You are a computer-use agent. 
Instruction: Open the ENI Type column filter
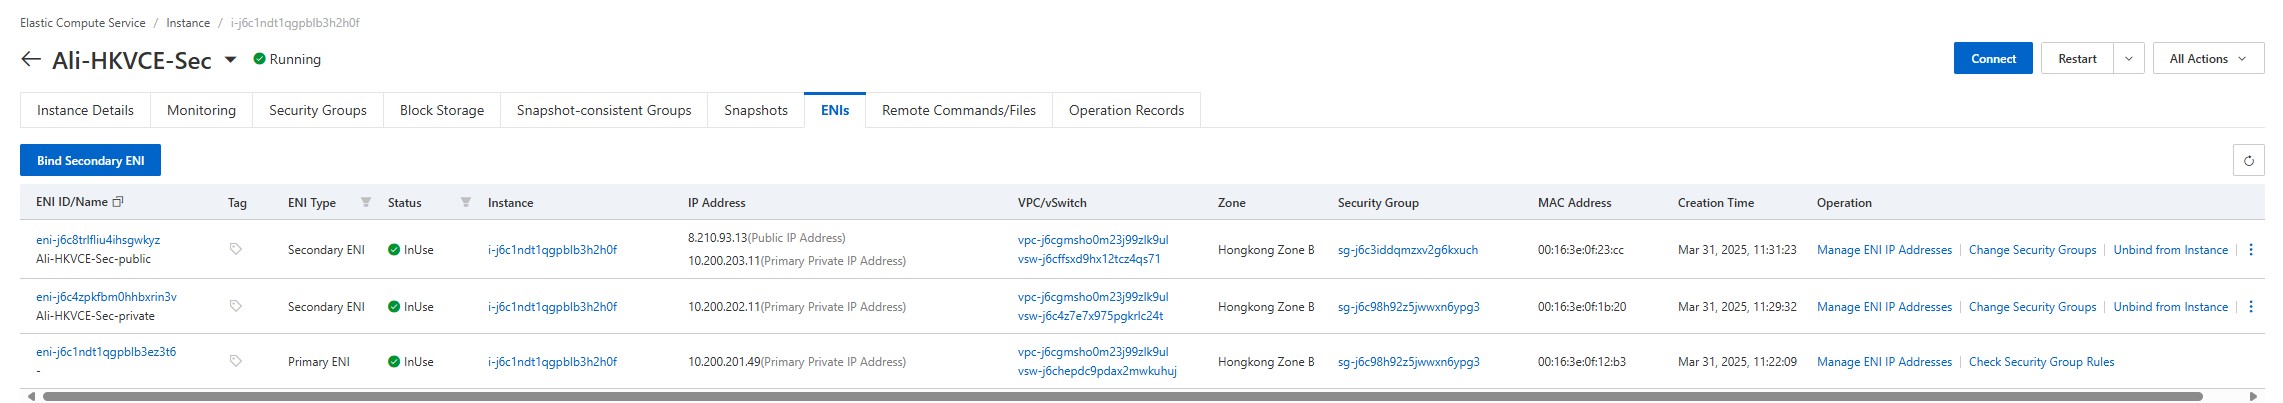(x=366, y=202)
